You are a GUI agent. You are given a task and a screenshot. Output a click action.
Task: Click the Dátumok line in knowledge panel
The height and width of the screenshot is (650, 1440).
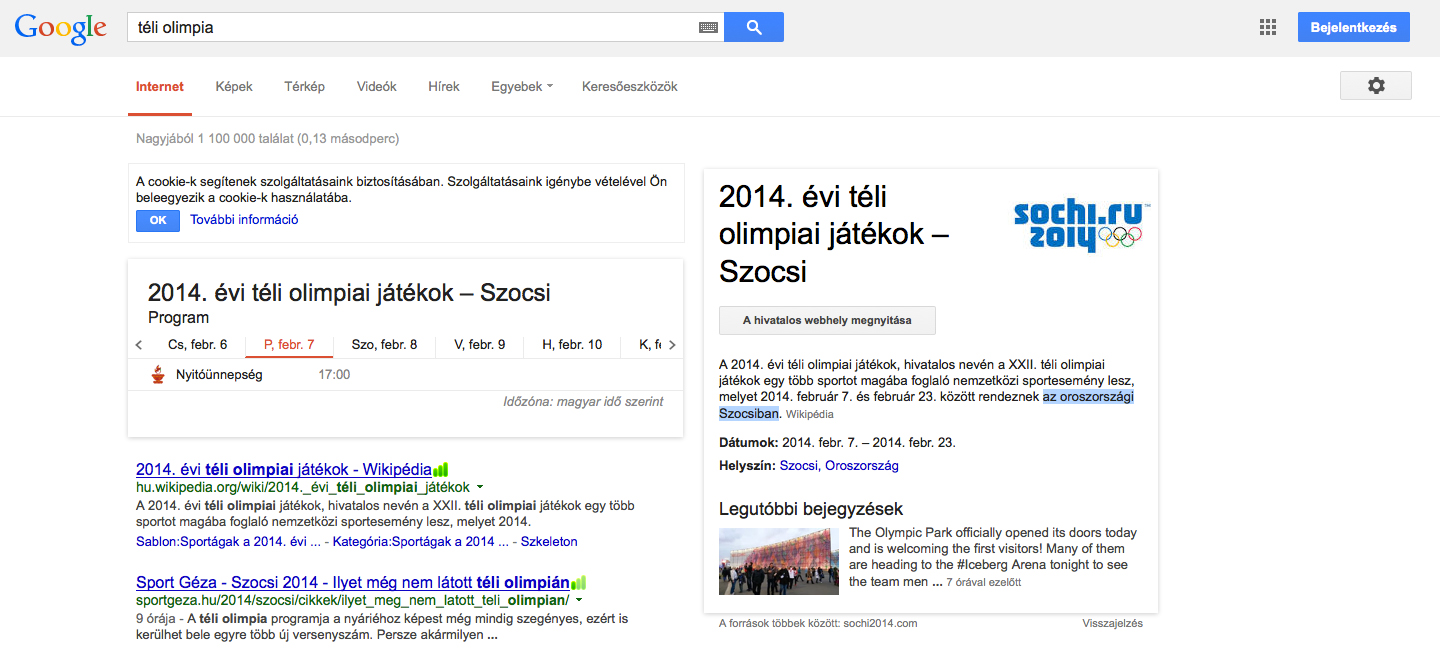(837, 443)
